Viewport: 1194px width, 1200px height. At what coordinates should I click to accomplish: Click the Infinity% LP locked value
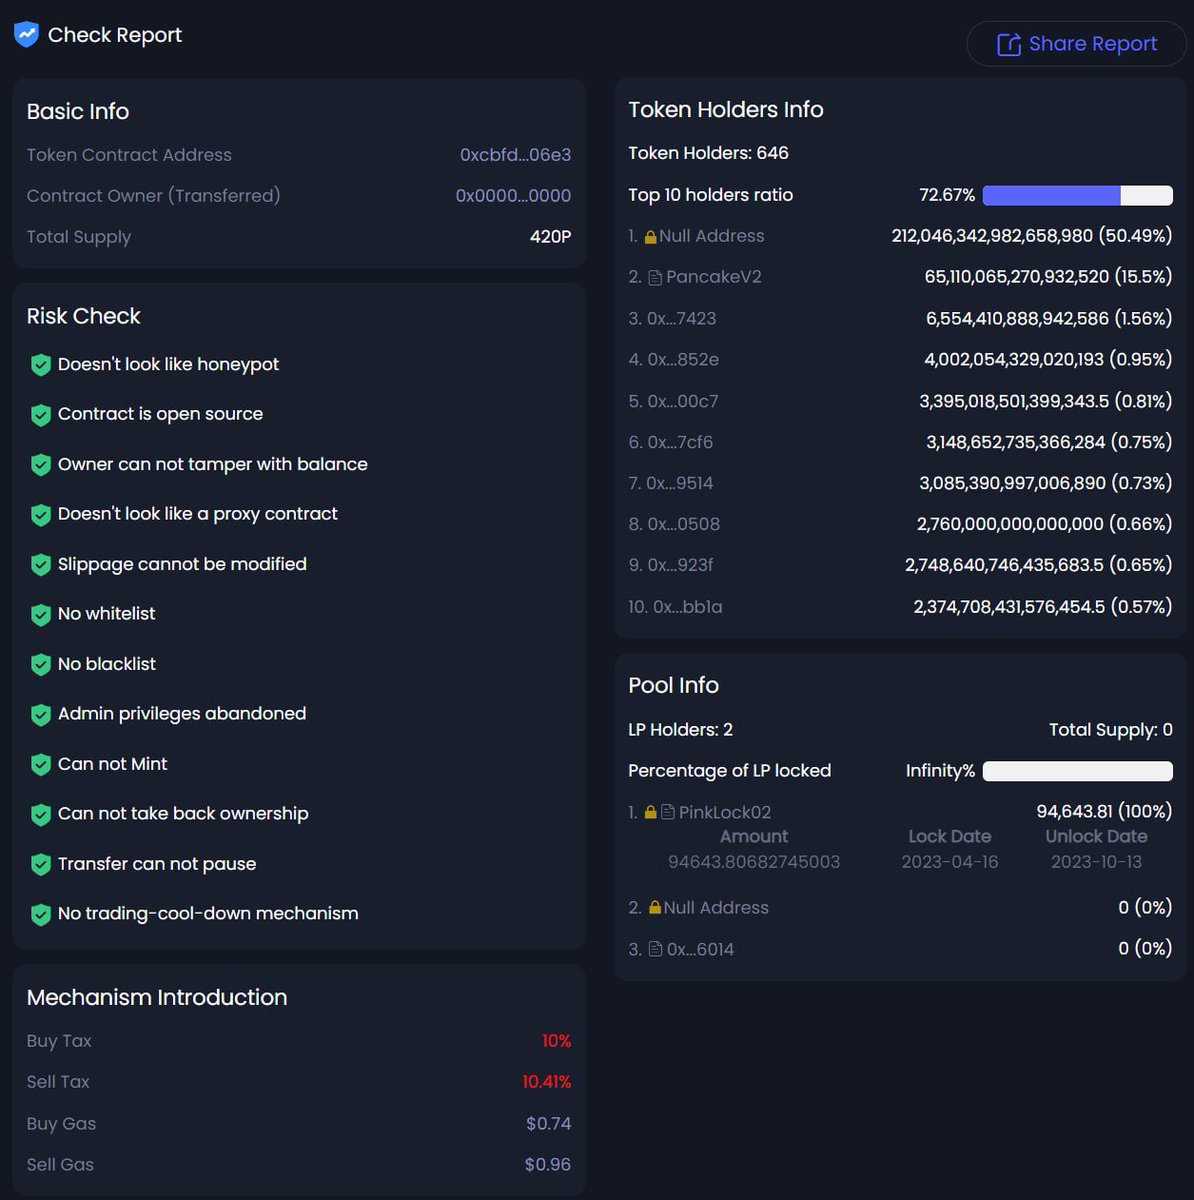(940, 771)
